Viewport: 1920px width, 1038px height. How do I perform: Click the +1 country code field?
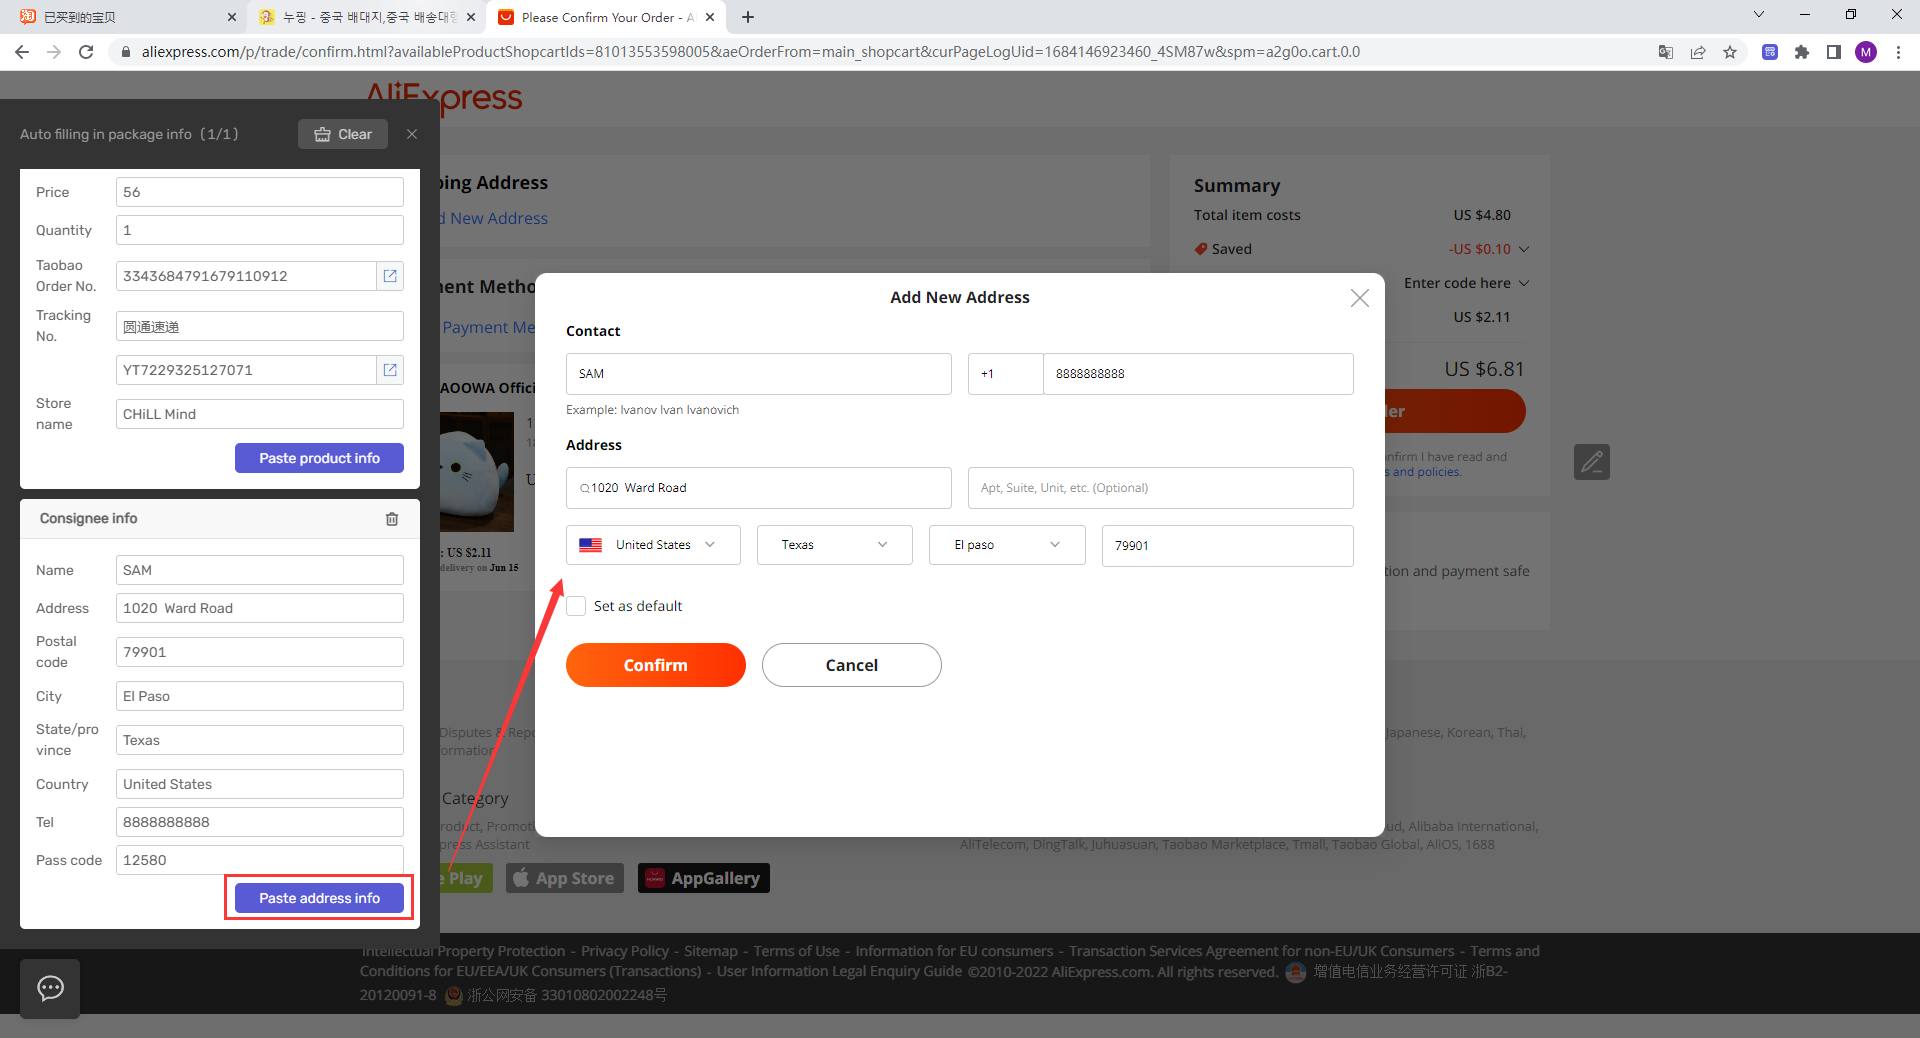pos(1005,374)
